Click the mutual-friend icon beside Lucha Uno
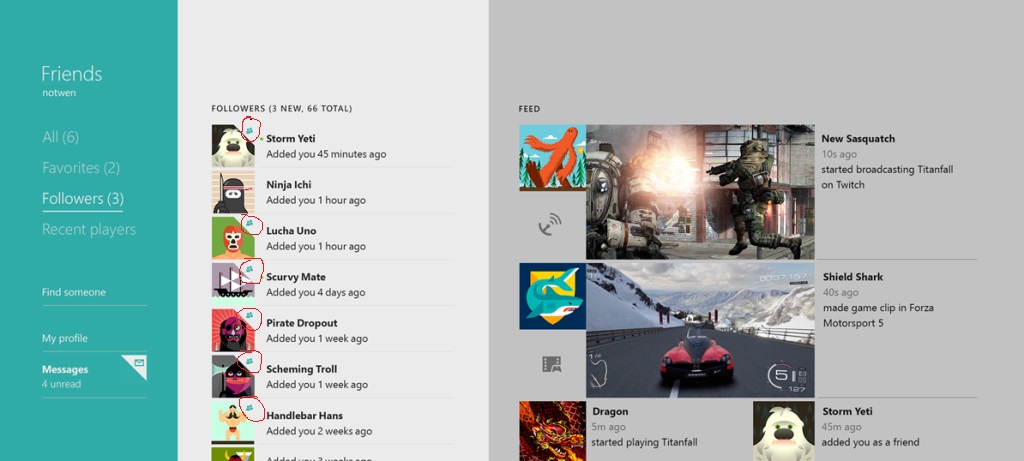 (249, 223)
